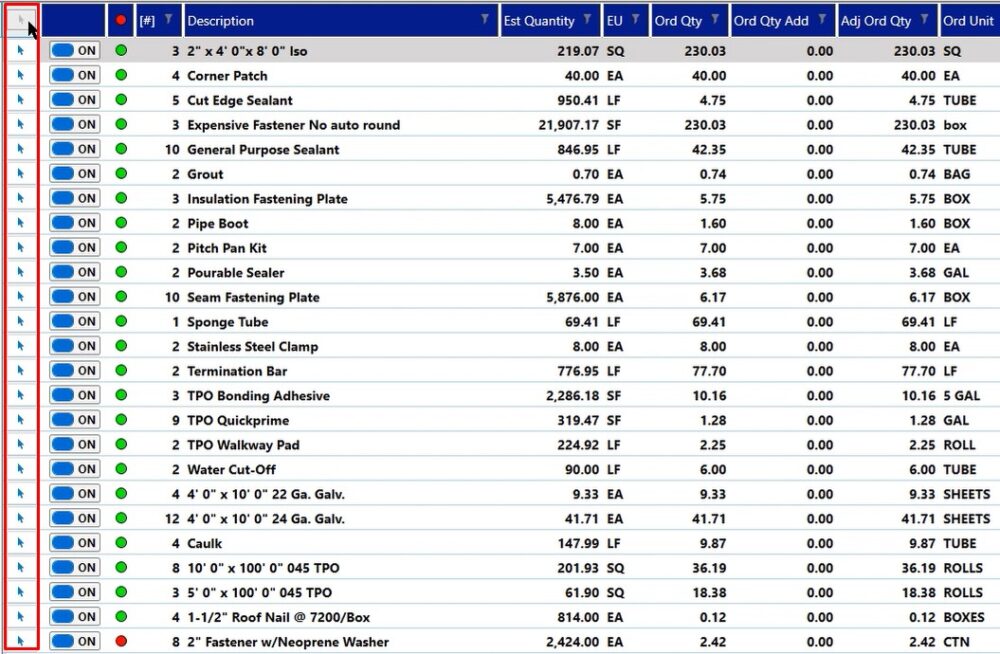Sort by Adj Ord Qty column header
The image size is (1000, 654).
876,20
